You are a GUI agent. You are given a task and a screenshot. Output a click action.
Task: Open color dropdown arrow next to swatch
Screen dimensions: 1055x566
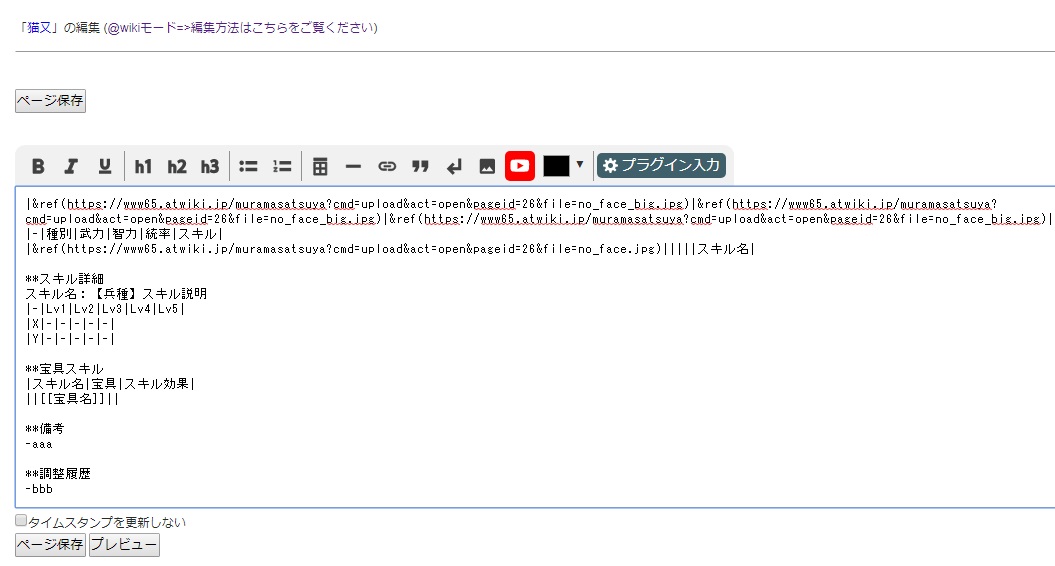pyautogui.click(x=579, y=164)
